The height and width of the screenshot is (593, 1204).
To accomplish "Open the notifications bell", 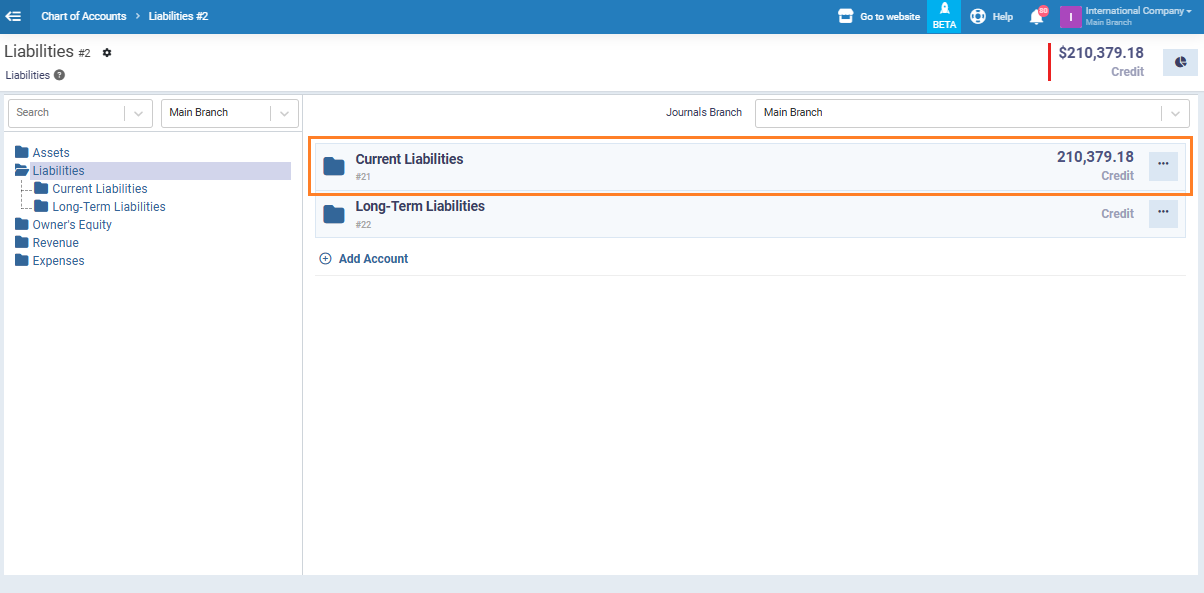I will pyautogui.click(x=1037, y=16).
